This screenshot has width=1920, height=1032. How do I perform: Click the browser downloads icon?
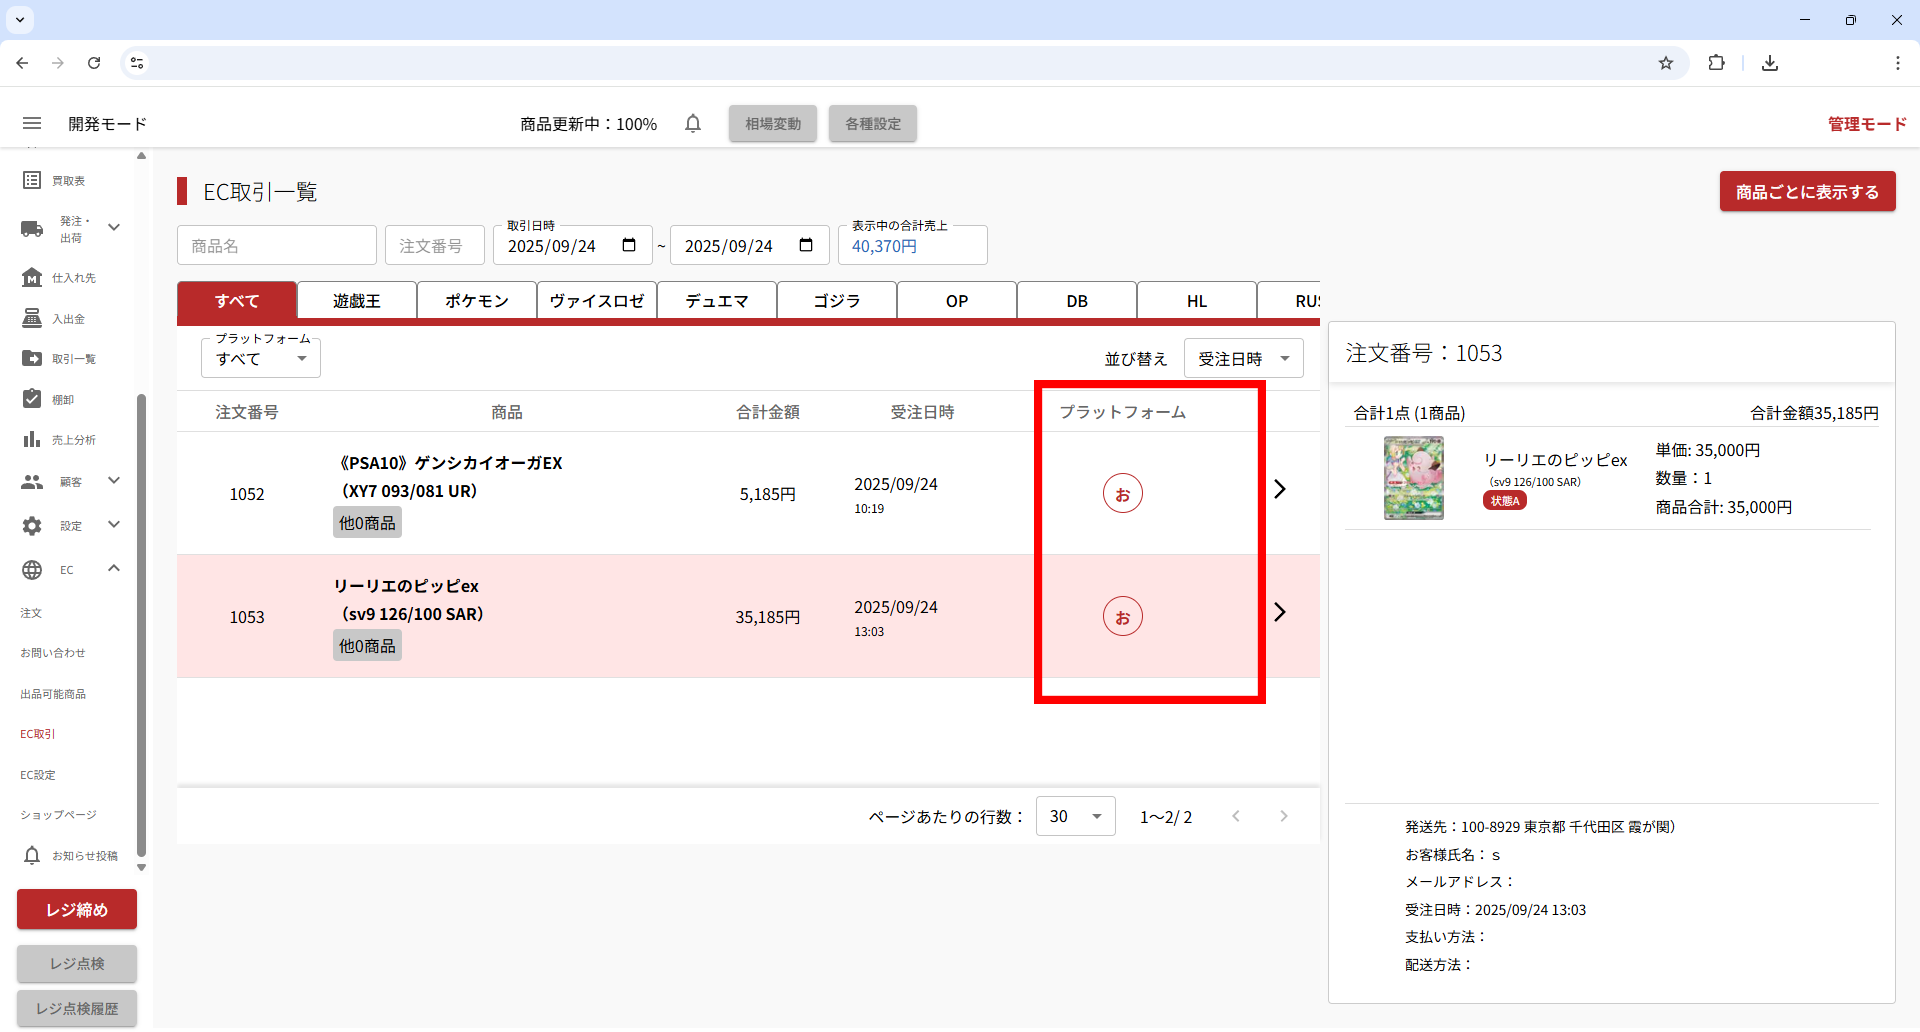click(1769, 63)
